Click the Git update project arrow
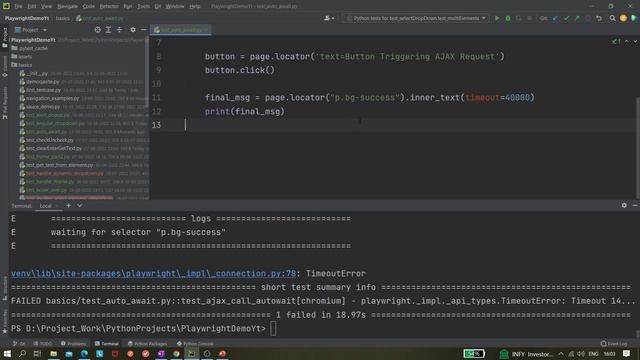This screenshot has height=360, width=640. click(x=555, y=18)
